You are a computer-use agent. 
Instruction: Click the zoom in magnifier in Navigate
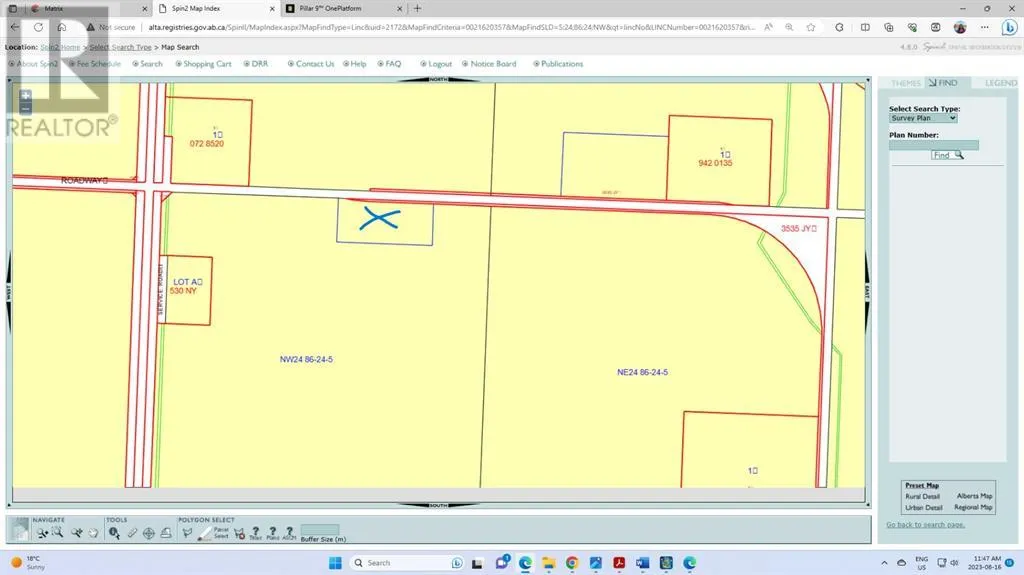pos(42,533)
